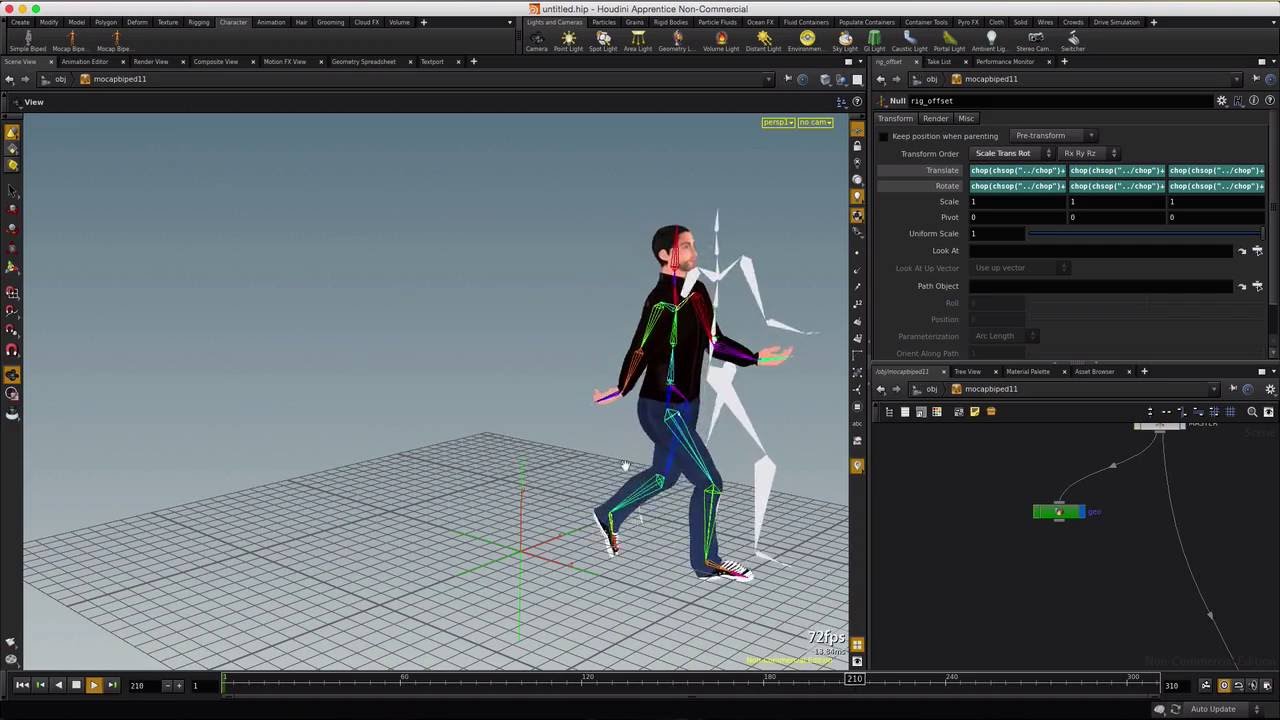This screenshot has width=1280, height=720.
Task: Open the no cam camera menu
Action: 815,122
